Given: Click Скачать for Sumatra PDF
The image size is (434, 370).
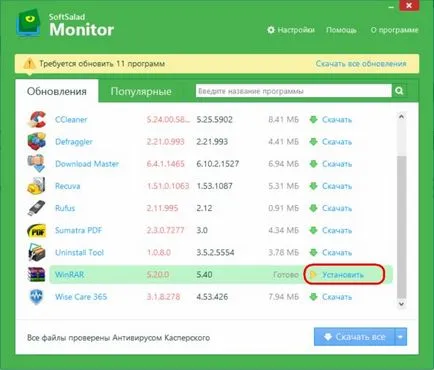Looking at the screenshot, I should 337,230.
